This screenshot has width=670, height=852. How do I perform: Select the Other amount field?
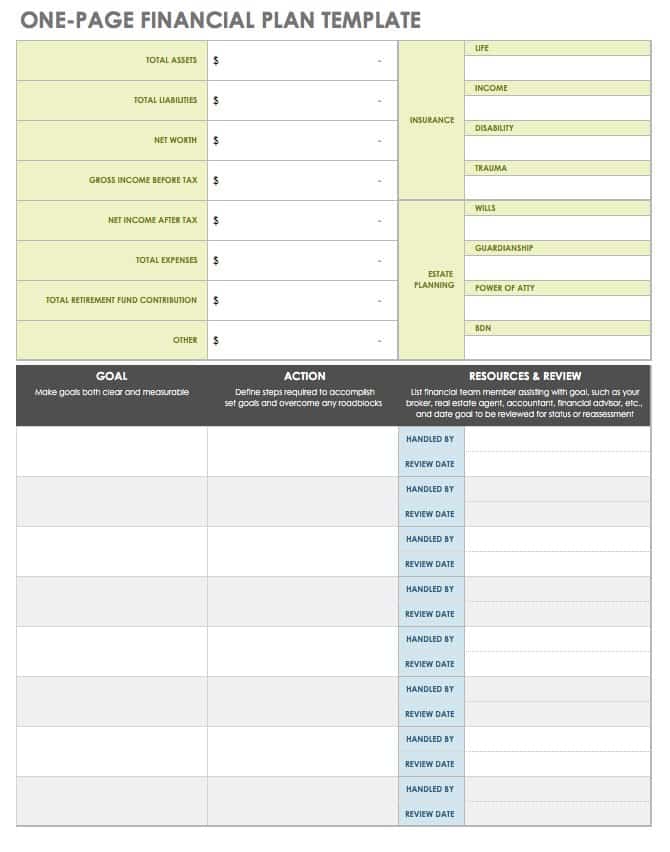point(302,341)
